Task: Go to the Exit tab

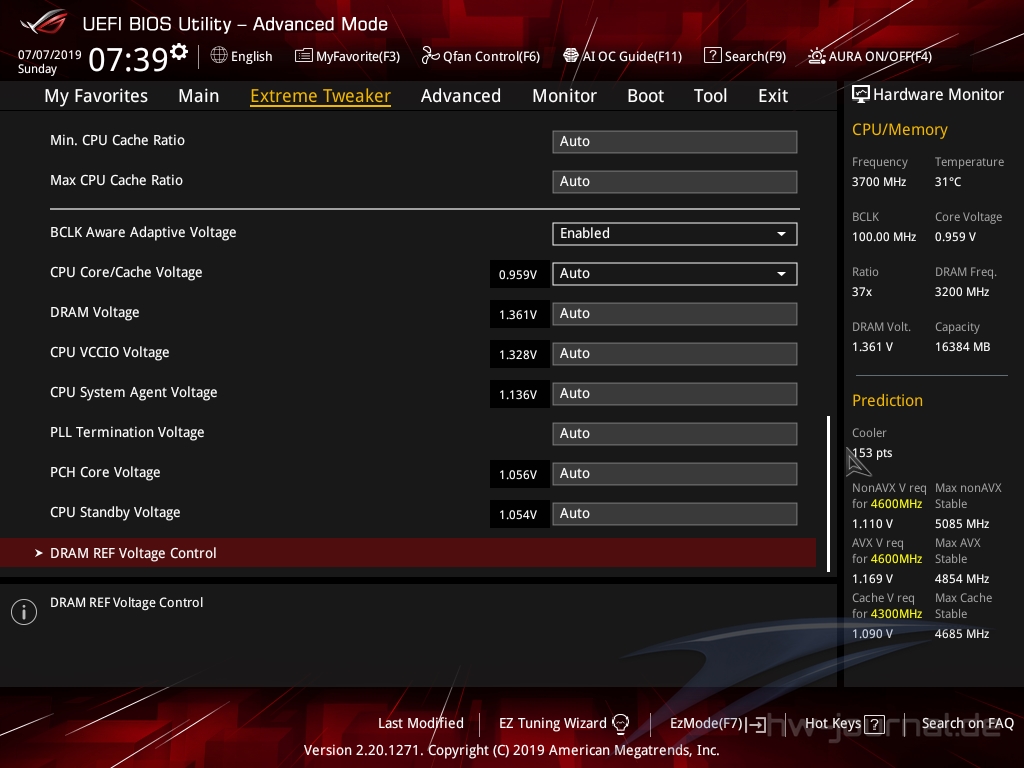Action: click(x=773, y=95)
